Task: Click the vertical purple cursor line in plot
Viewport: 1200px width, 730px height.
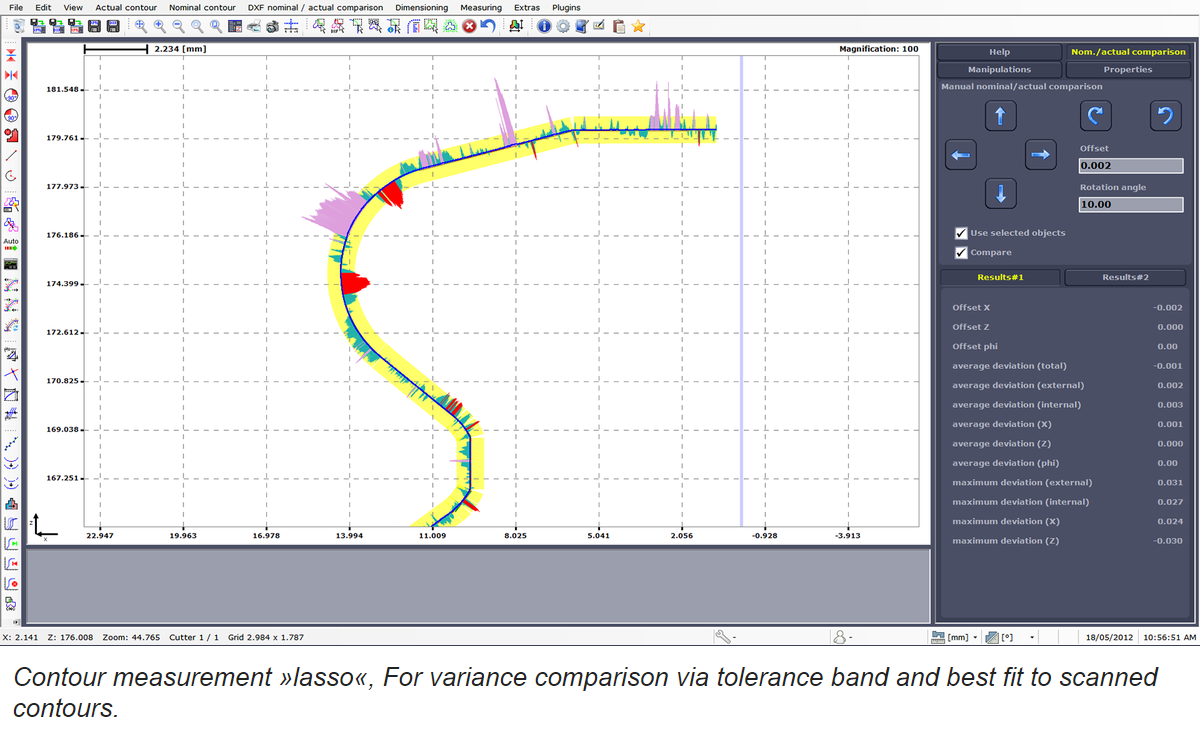Action: point(741,290)
